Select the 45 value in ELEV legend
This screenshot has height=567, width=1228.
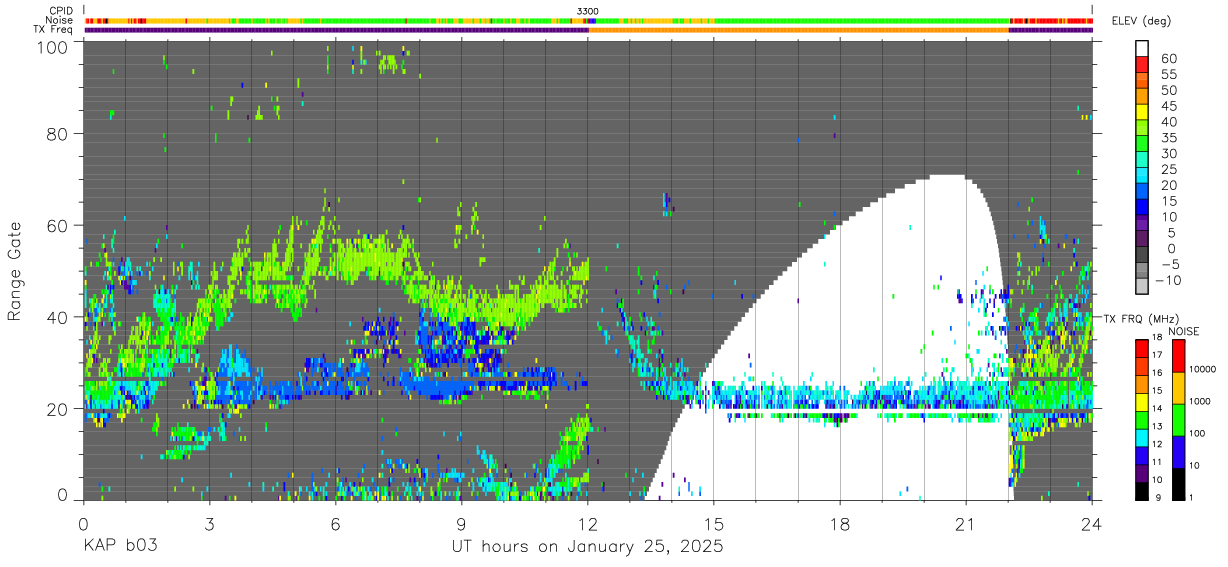click(x=1168, y=106)
